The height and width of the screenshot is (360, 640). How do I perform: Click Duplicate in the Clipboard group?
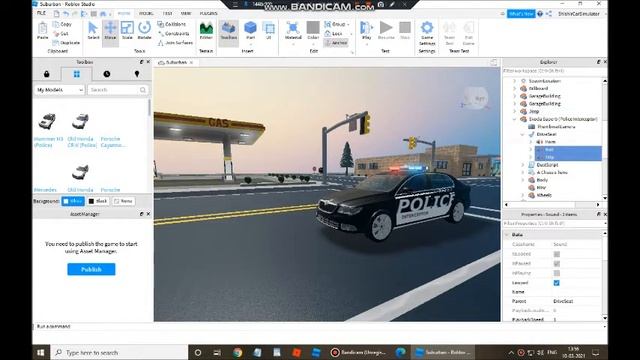67,42
